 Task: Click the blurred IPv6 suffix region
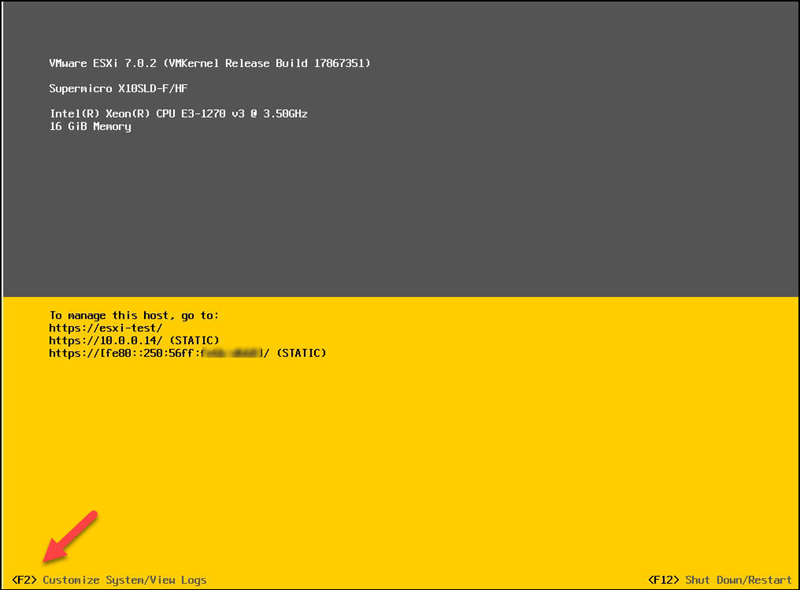[230, 352]
